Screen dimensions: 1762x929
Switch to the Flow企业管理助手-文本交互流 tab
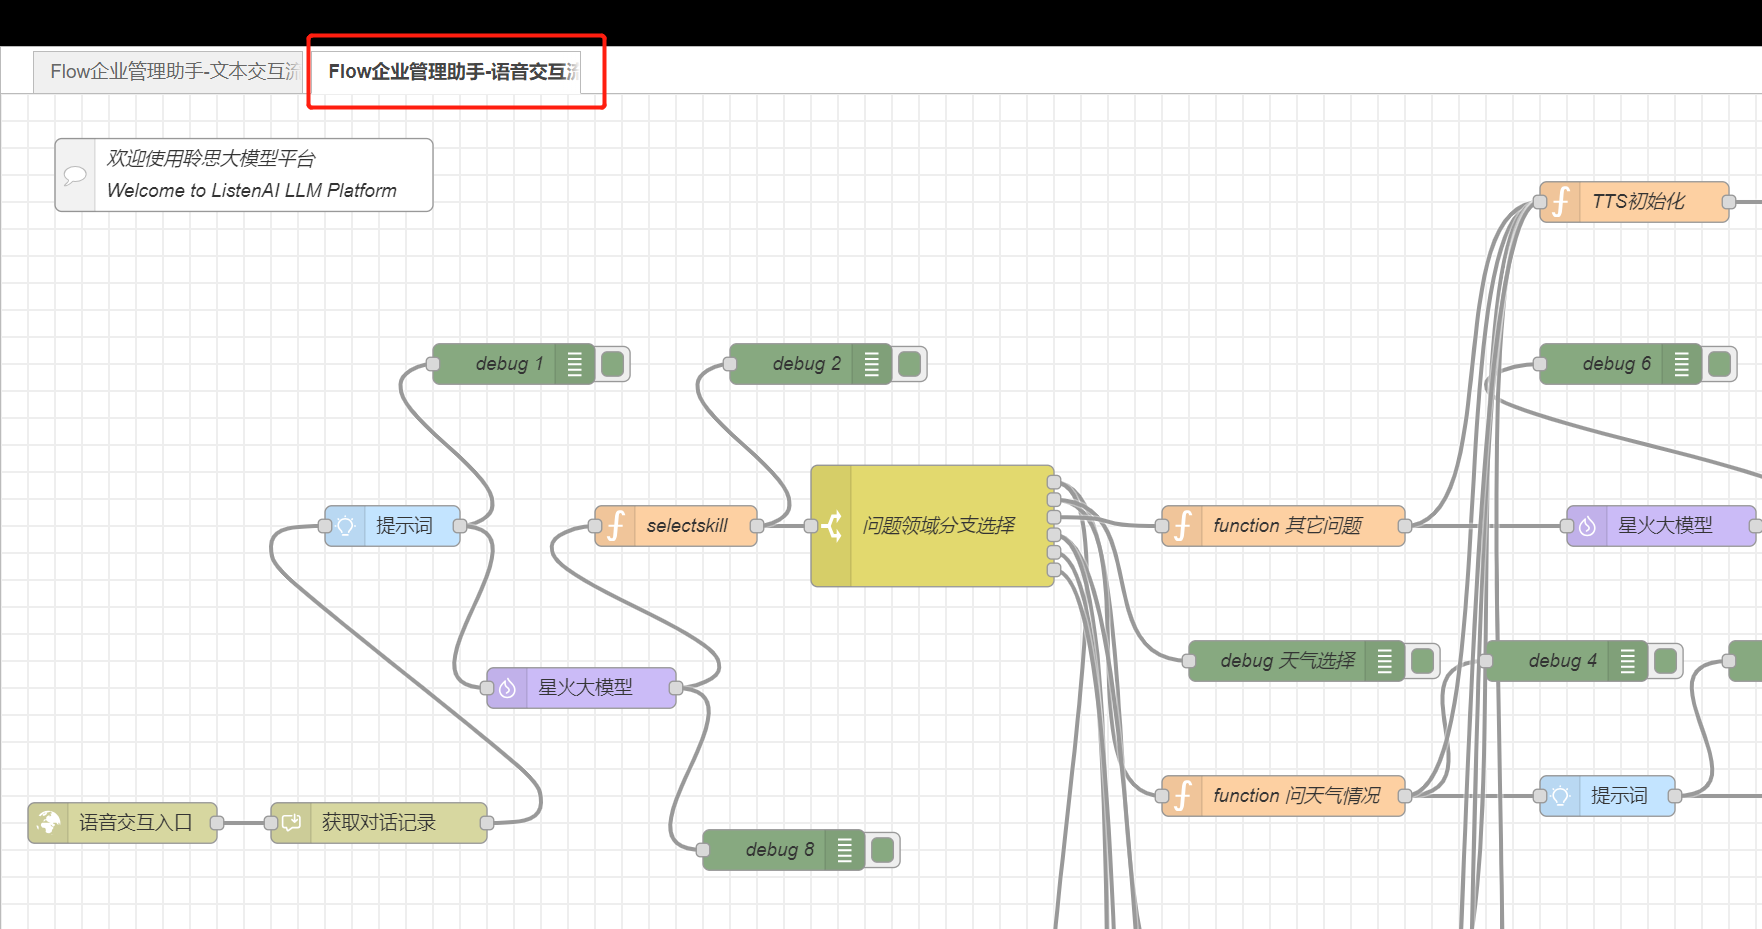tap(169, 72)
